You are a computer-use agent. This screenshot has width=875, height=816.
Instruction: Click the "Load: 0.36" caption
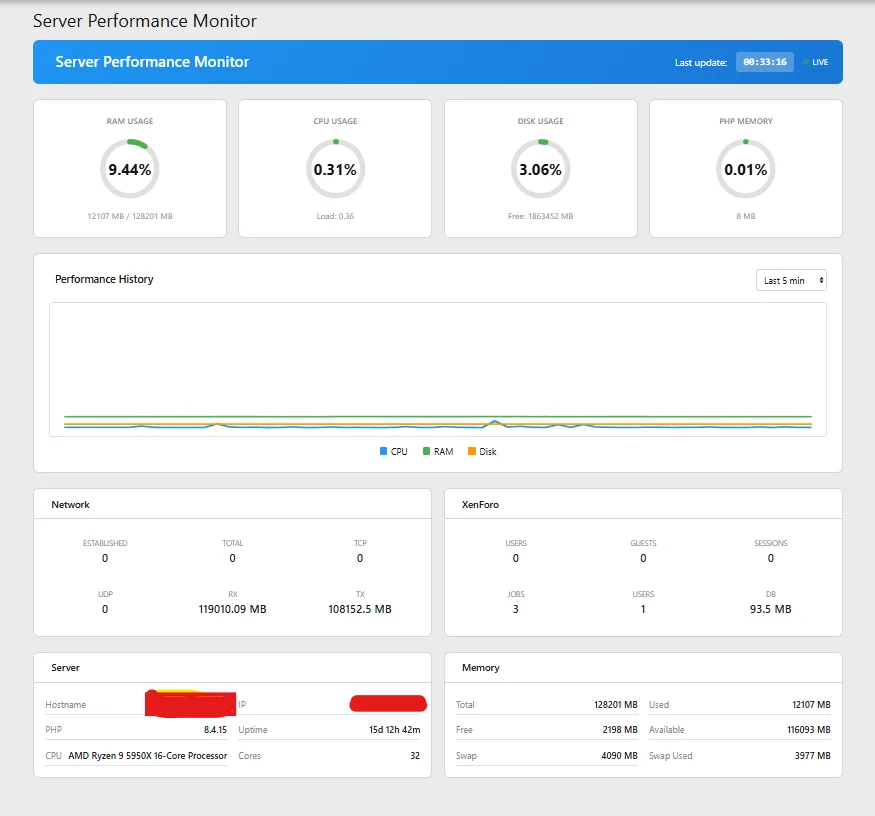click(335, 216)
